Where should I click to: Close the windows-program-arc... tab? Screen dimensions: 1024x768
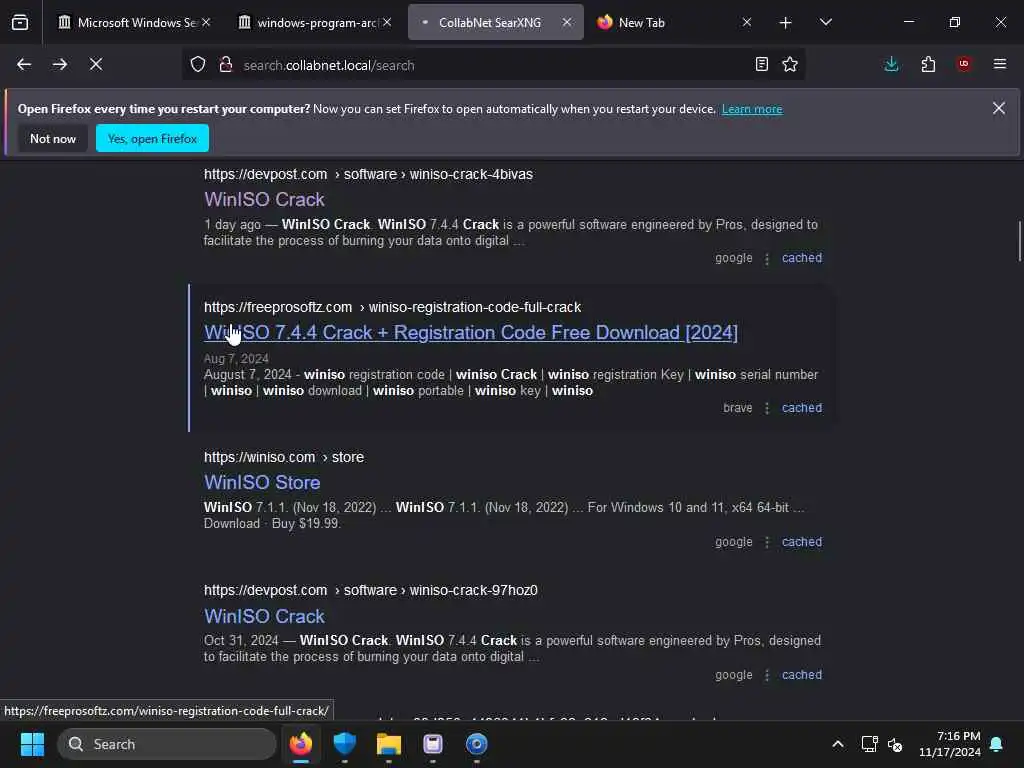387,22
